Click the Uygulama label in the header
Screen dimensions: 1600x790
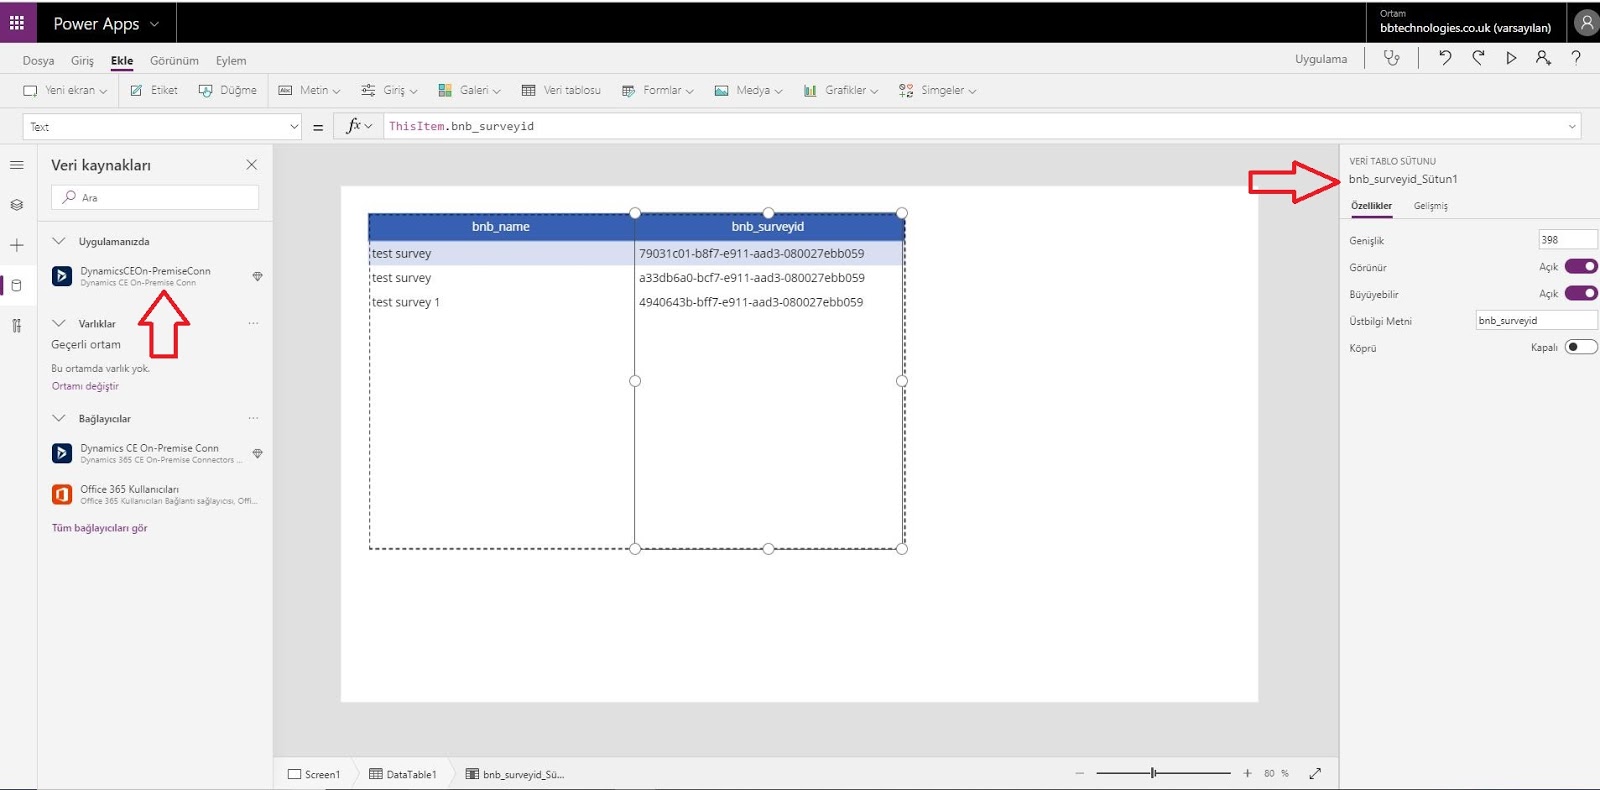(1321, 59)
